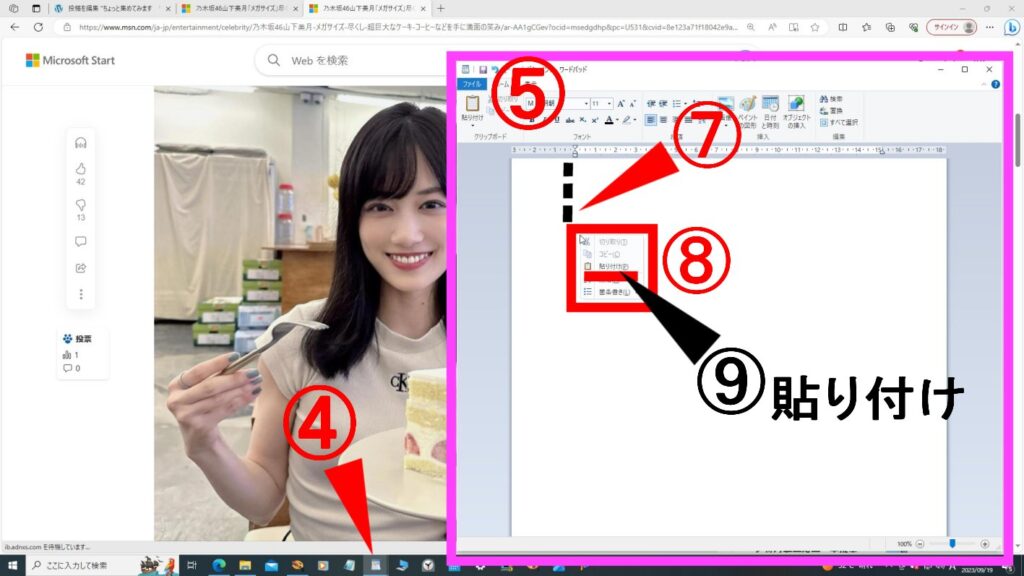The image size is (1024, 576).
Task: Open Edge settings and more (three dots)
Action: coord(990,27)
